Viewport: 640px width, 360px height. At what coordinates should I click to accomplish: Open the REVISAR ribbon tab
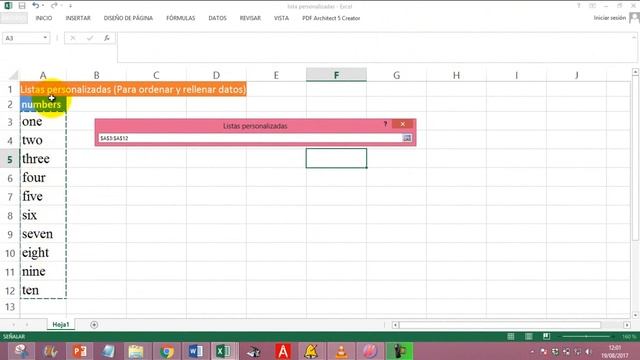[250, 18]
